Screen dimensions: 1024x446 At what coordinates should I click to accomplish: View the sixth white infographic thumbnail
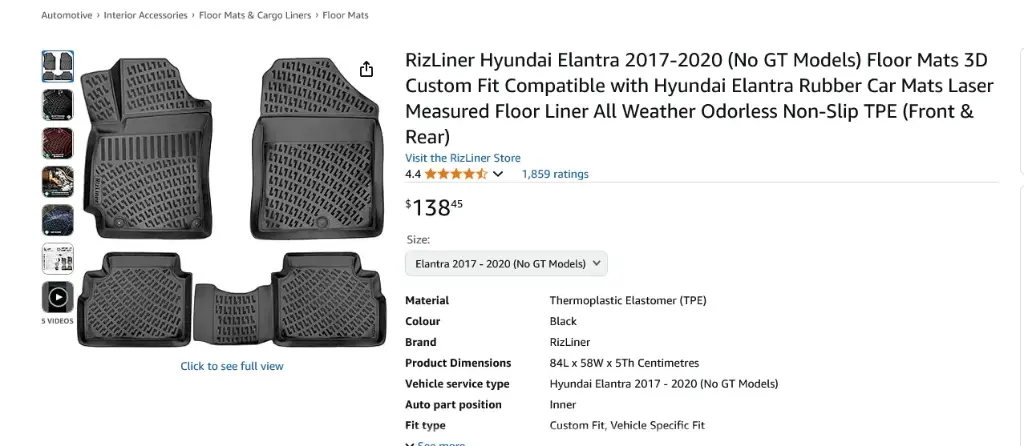57,258
